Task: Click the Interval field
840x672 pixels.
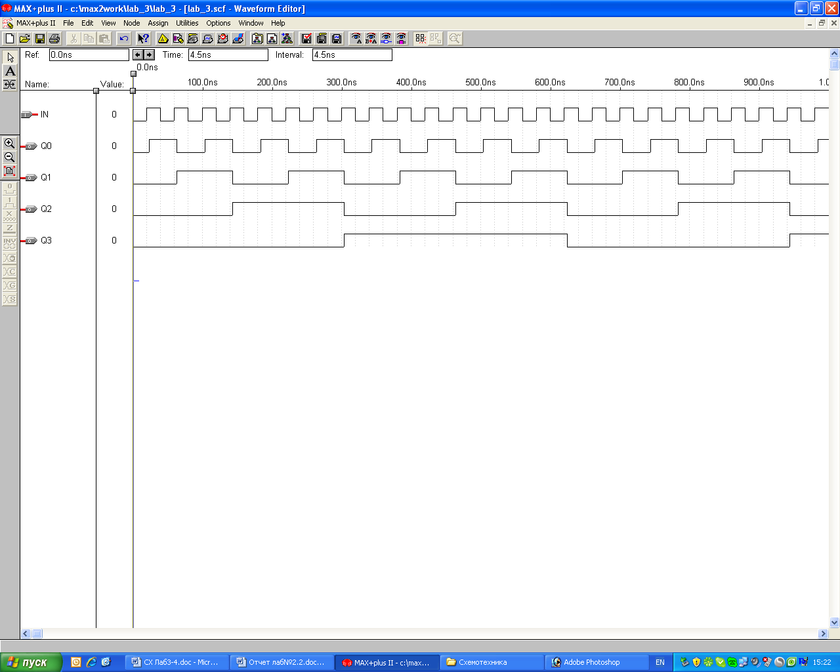Action: coord(352,55)
